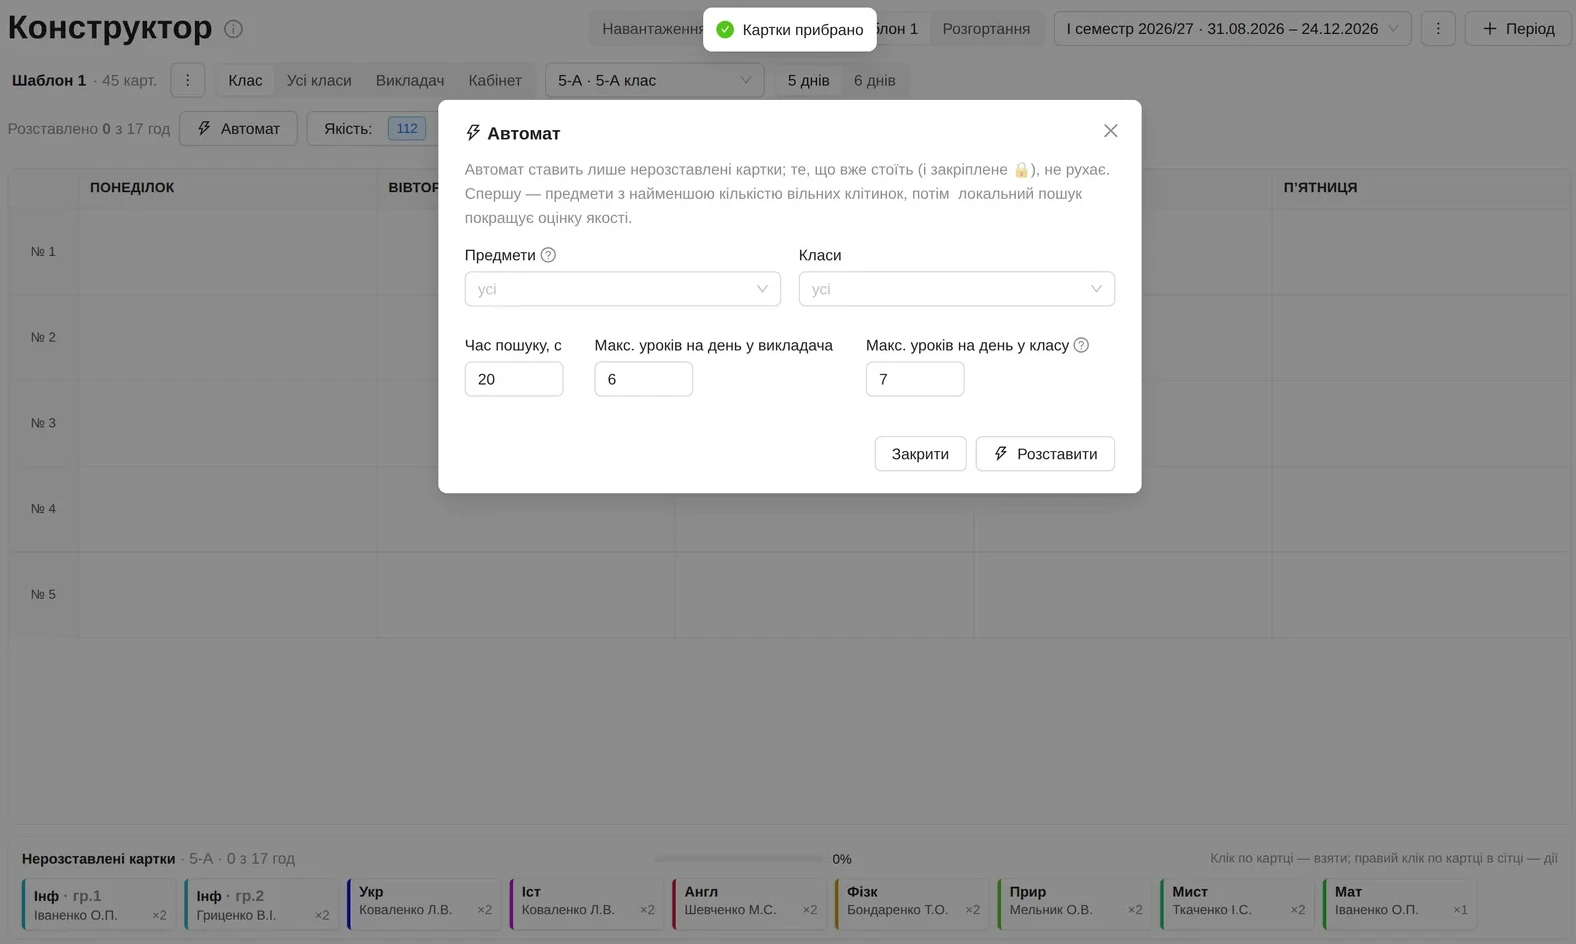Pick the Прир Мельник card
Image resolution: width=1576 pixels, height=944 pixels.
(x=1075, y=904)
